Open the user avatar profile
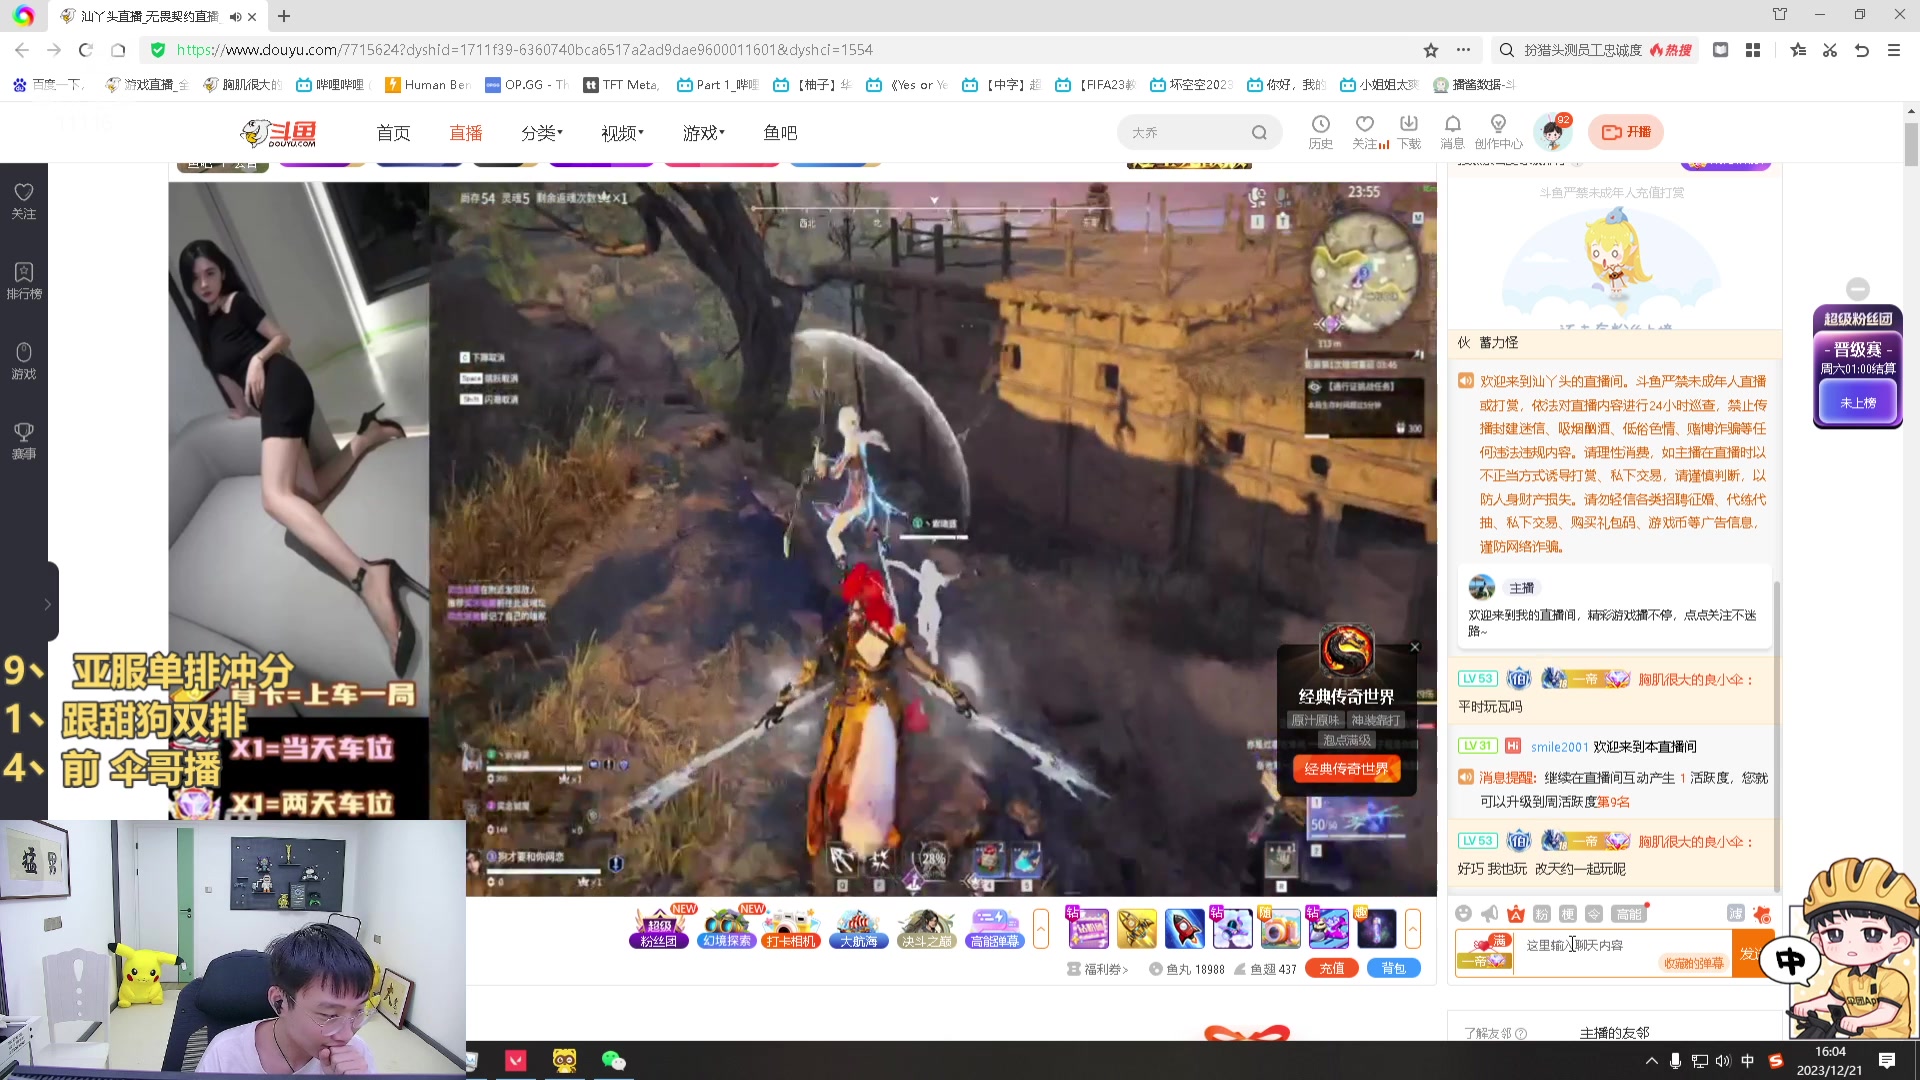 coord(1553,132)
